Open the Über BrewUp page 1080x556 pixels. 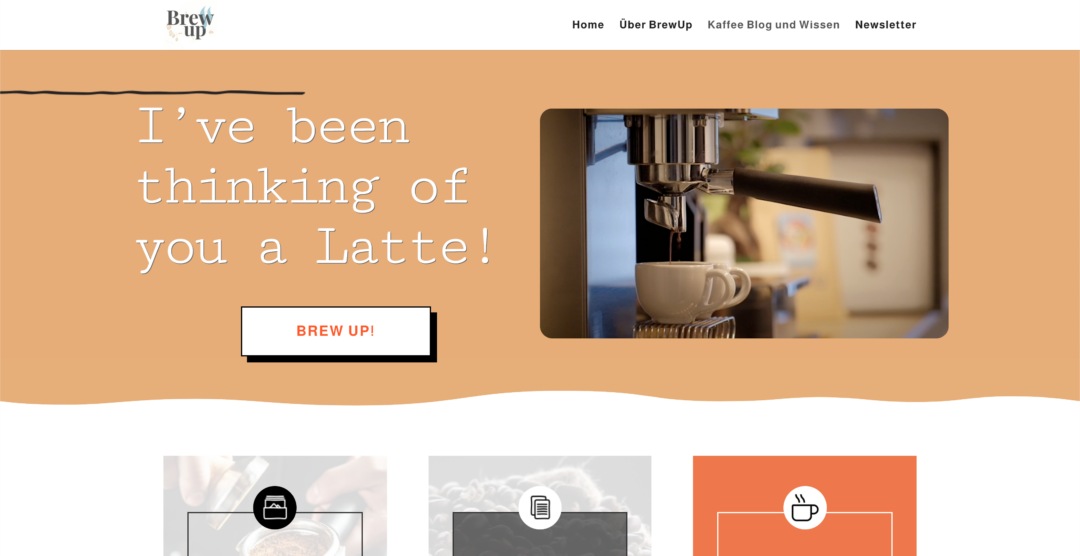click(656, 25)
